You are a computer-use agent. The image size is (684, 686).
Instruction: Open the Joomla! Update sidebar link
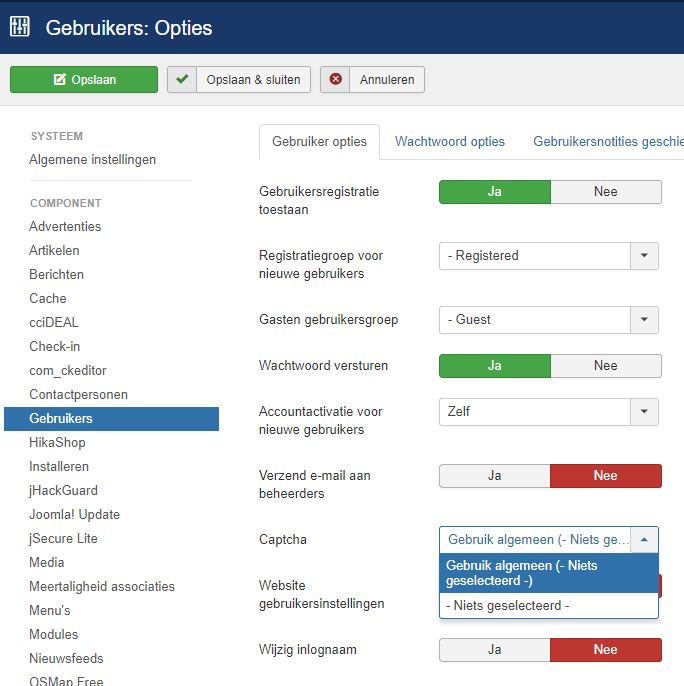74,514
